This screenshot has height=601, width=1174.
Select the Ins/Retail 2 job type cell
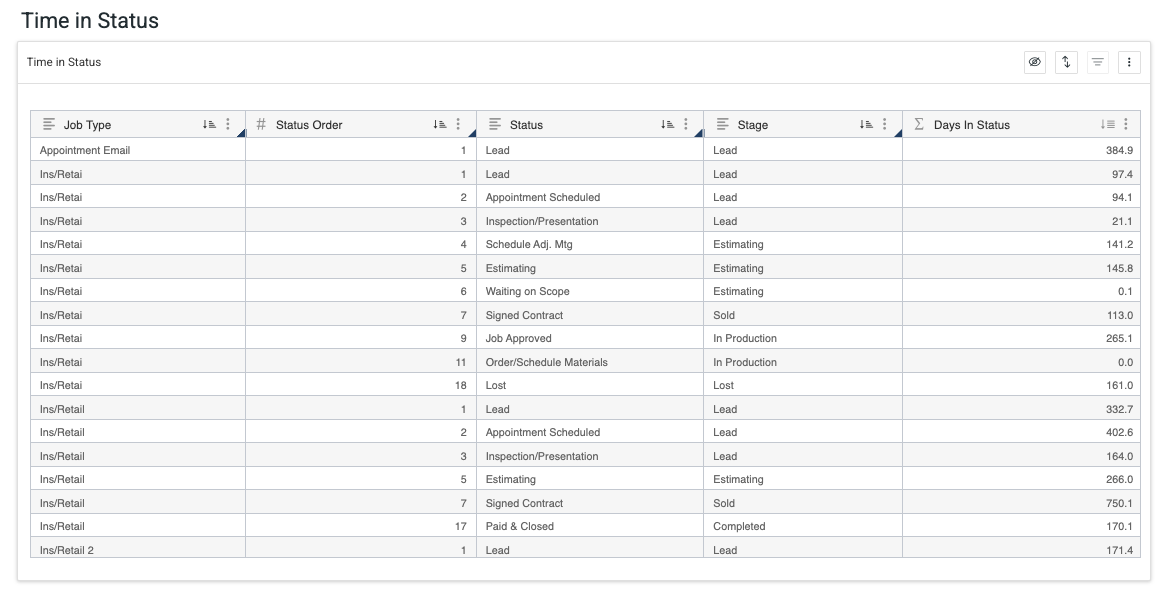tap(138, 549)
